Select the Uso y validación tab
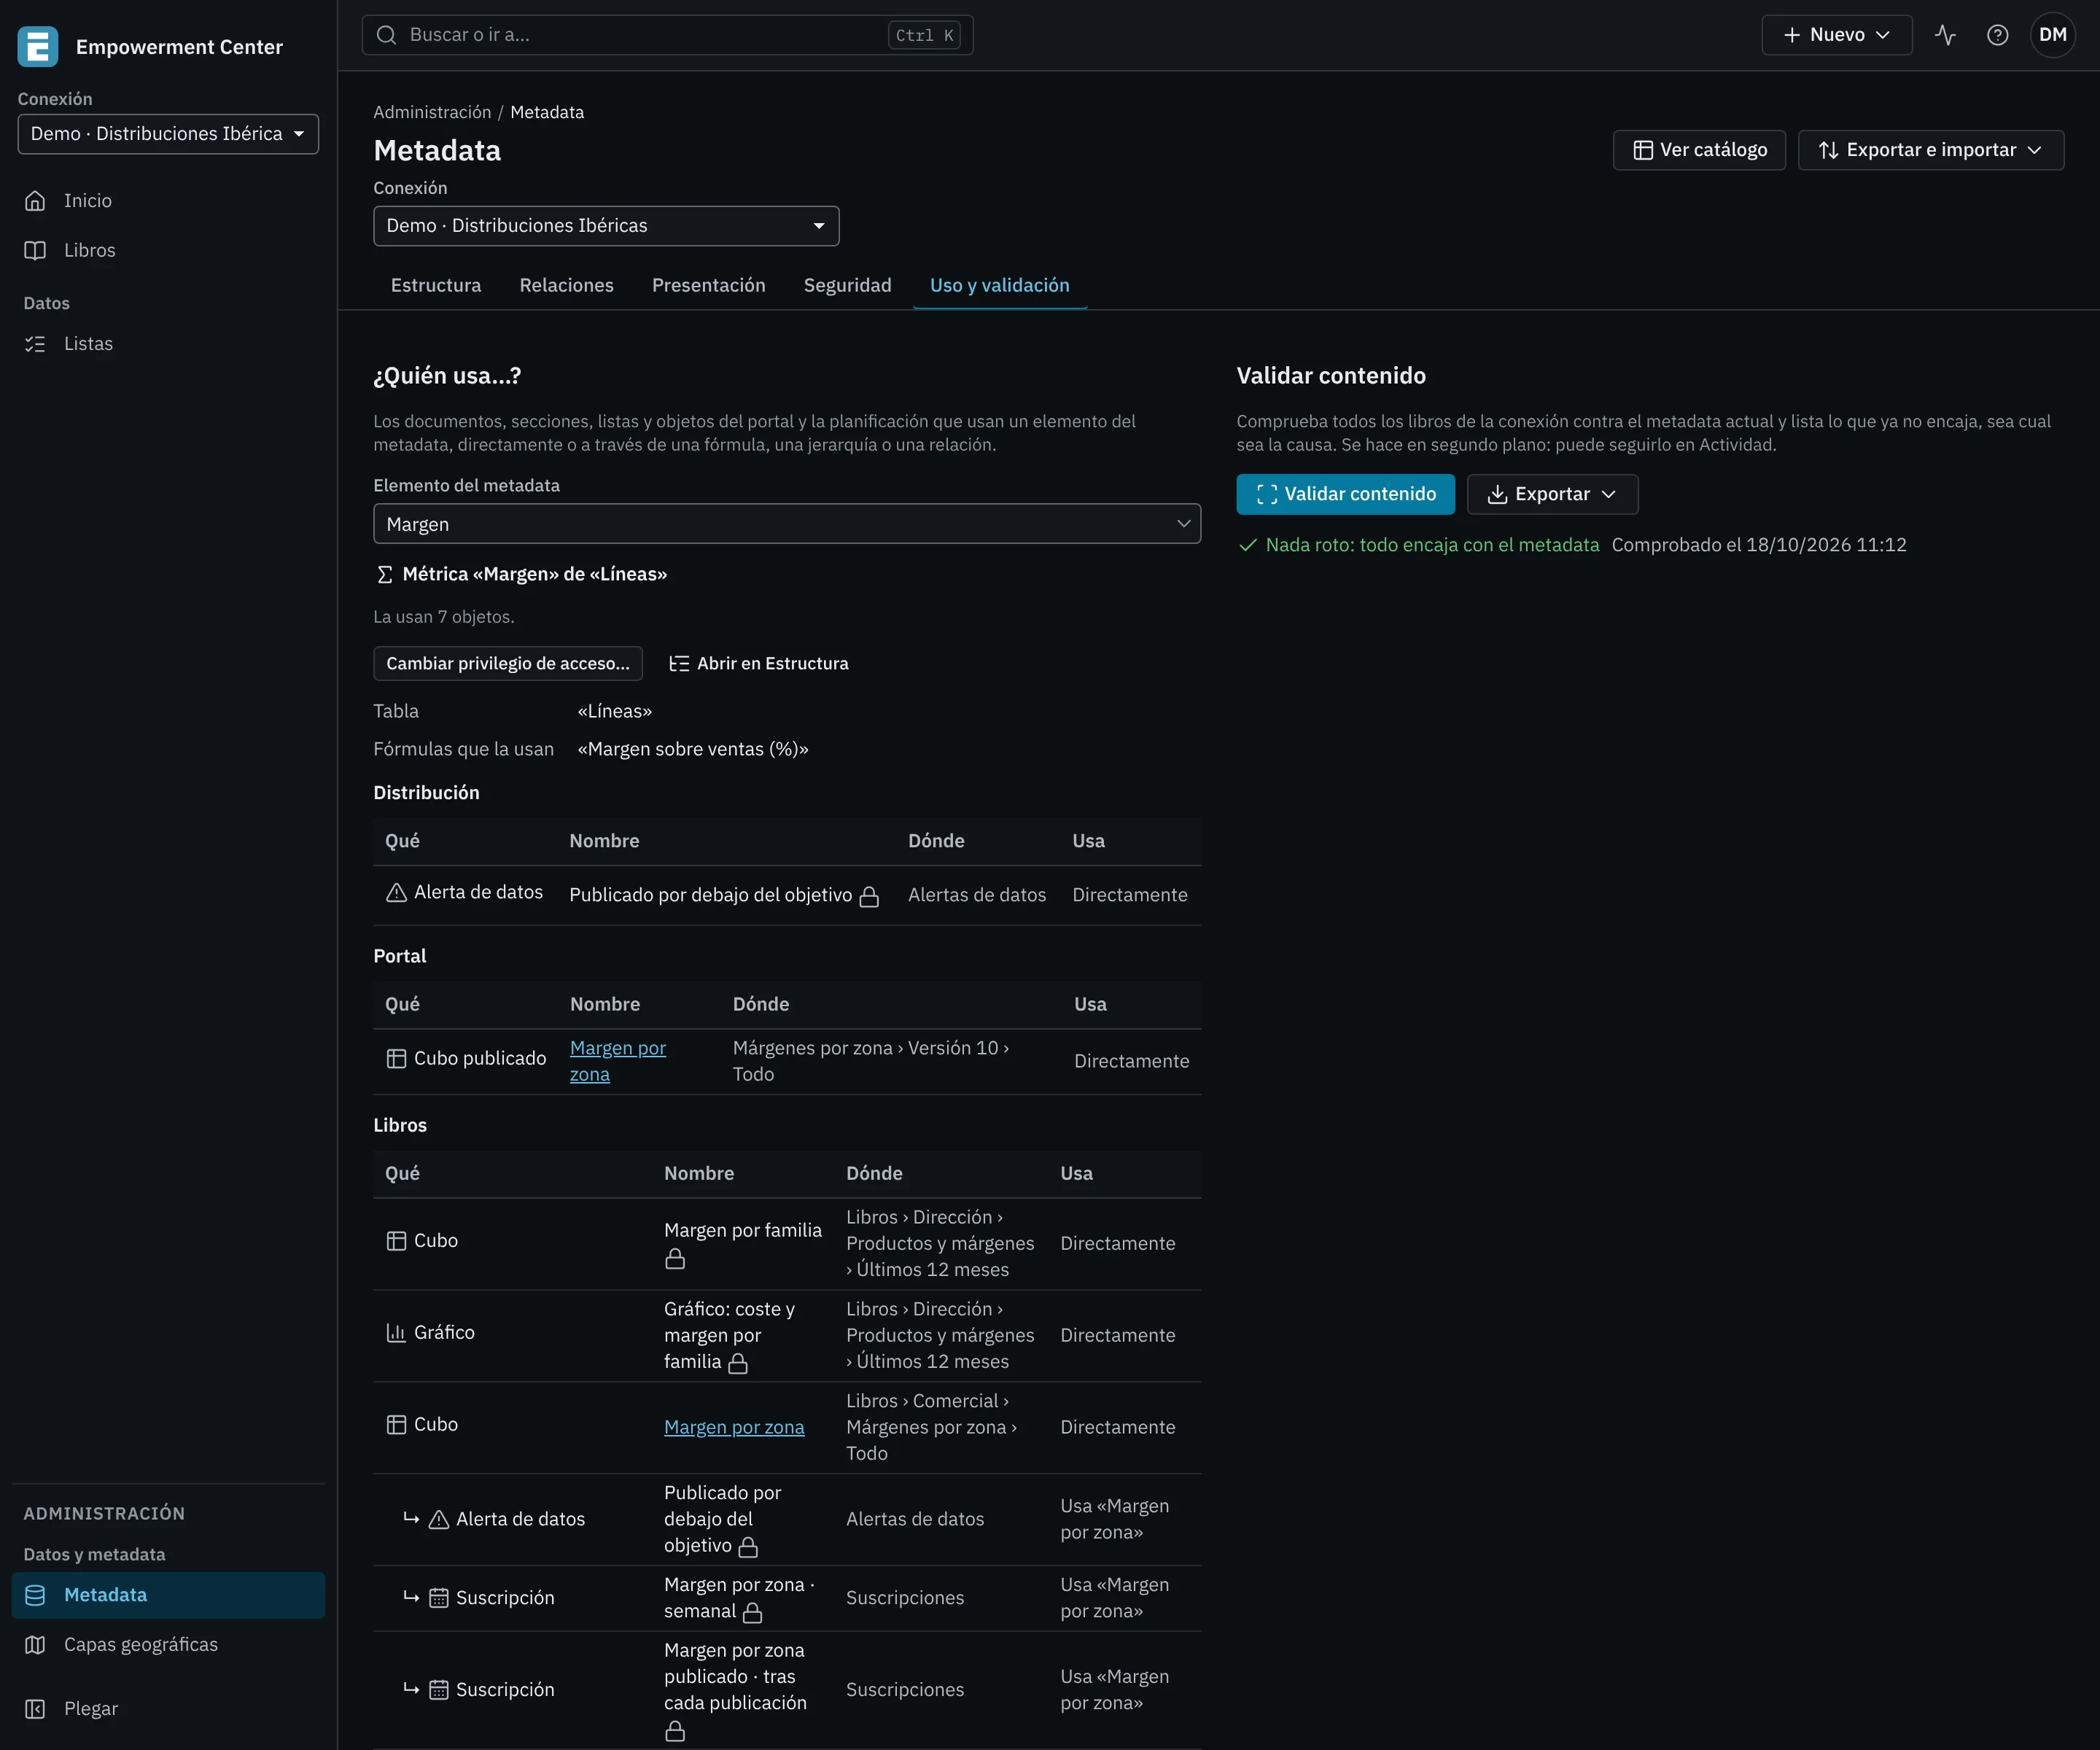Viewport: 2100px width, 1750px height. click(999, 285)
